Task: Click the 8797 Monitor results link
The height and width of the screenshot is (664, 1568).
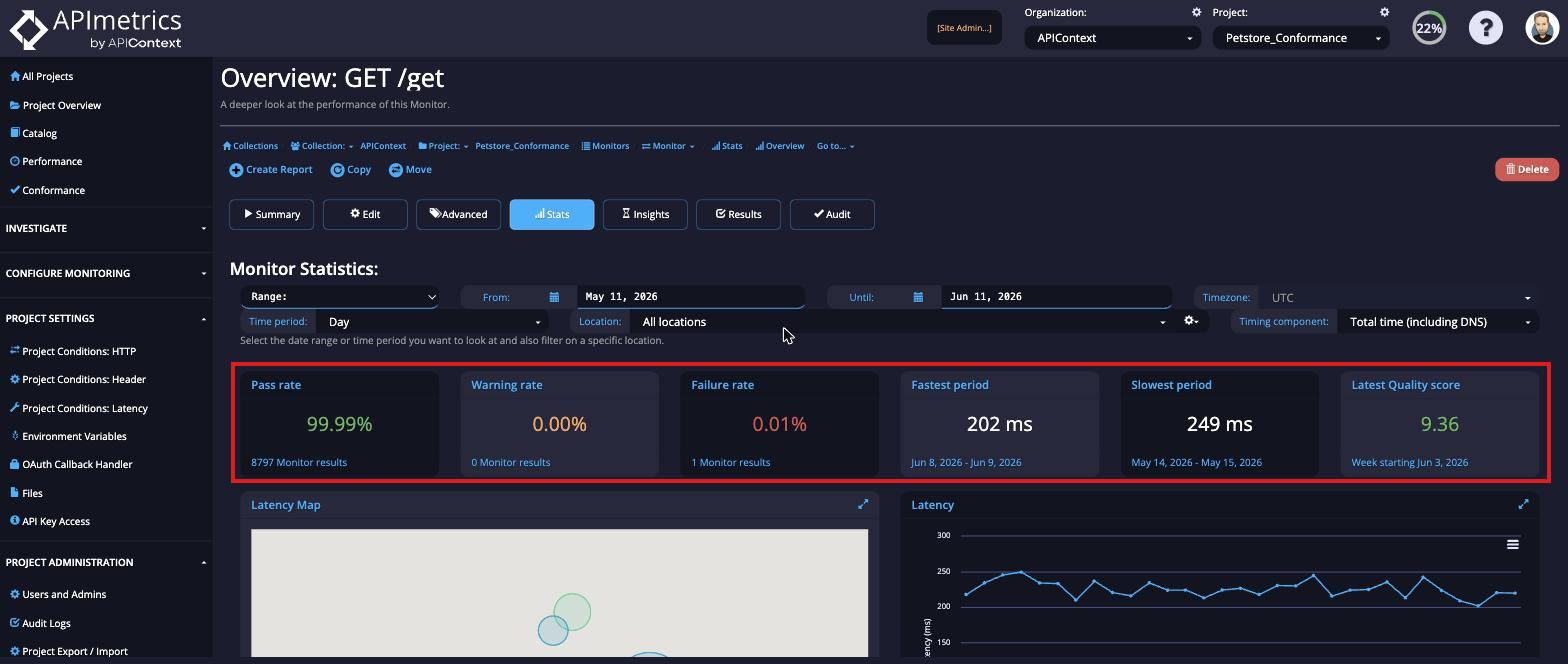Action: (299, 463)
